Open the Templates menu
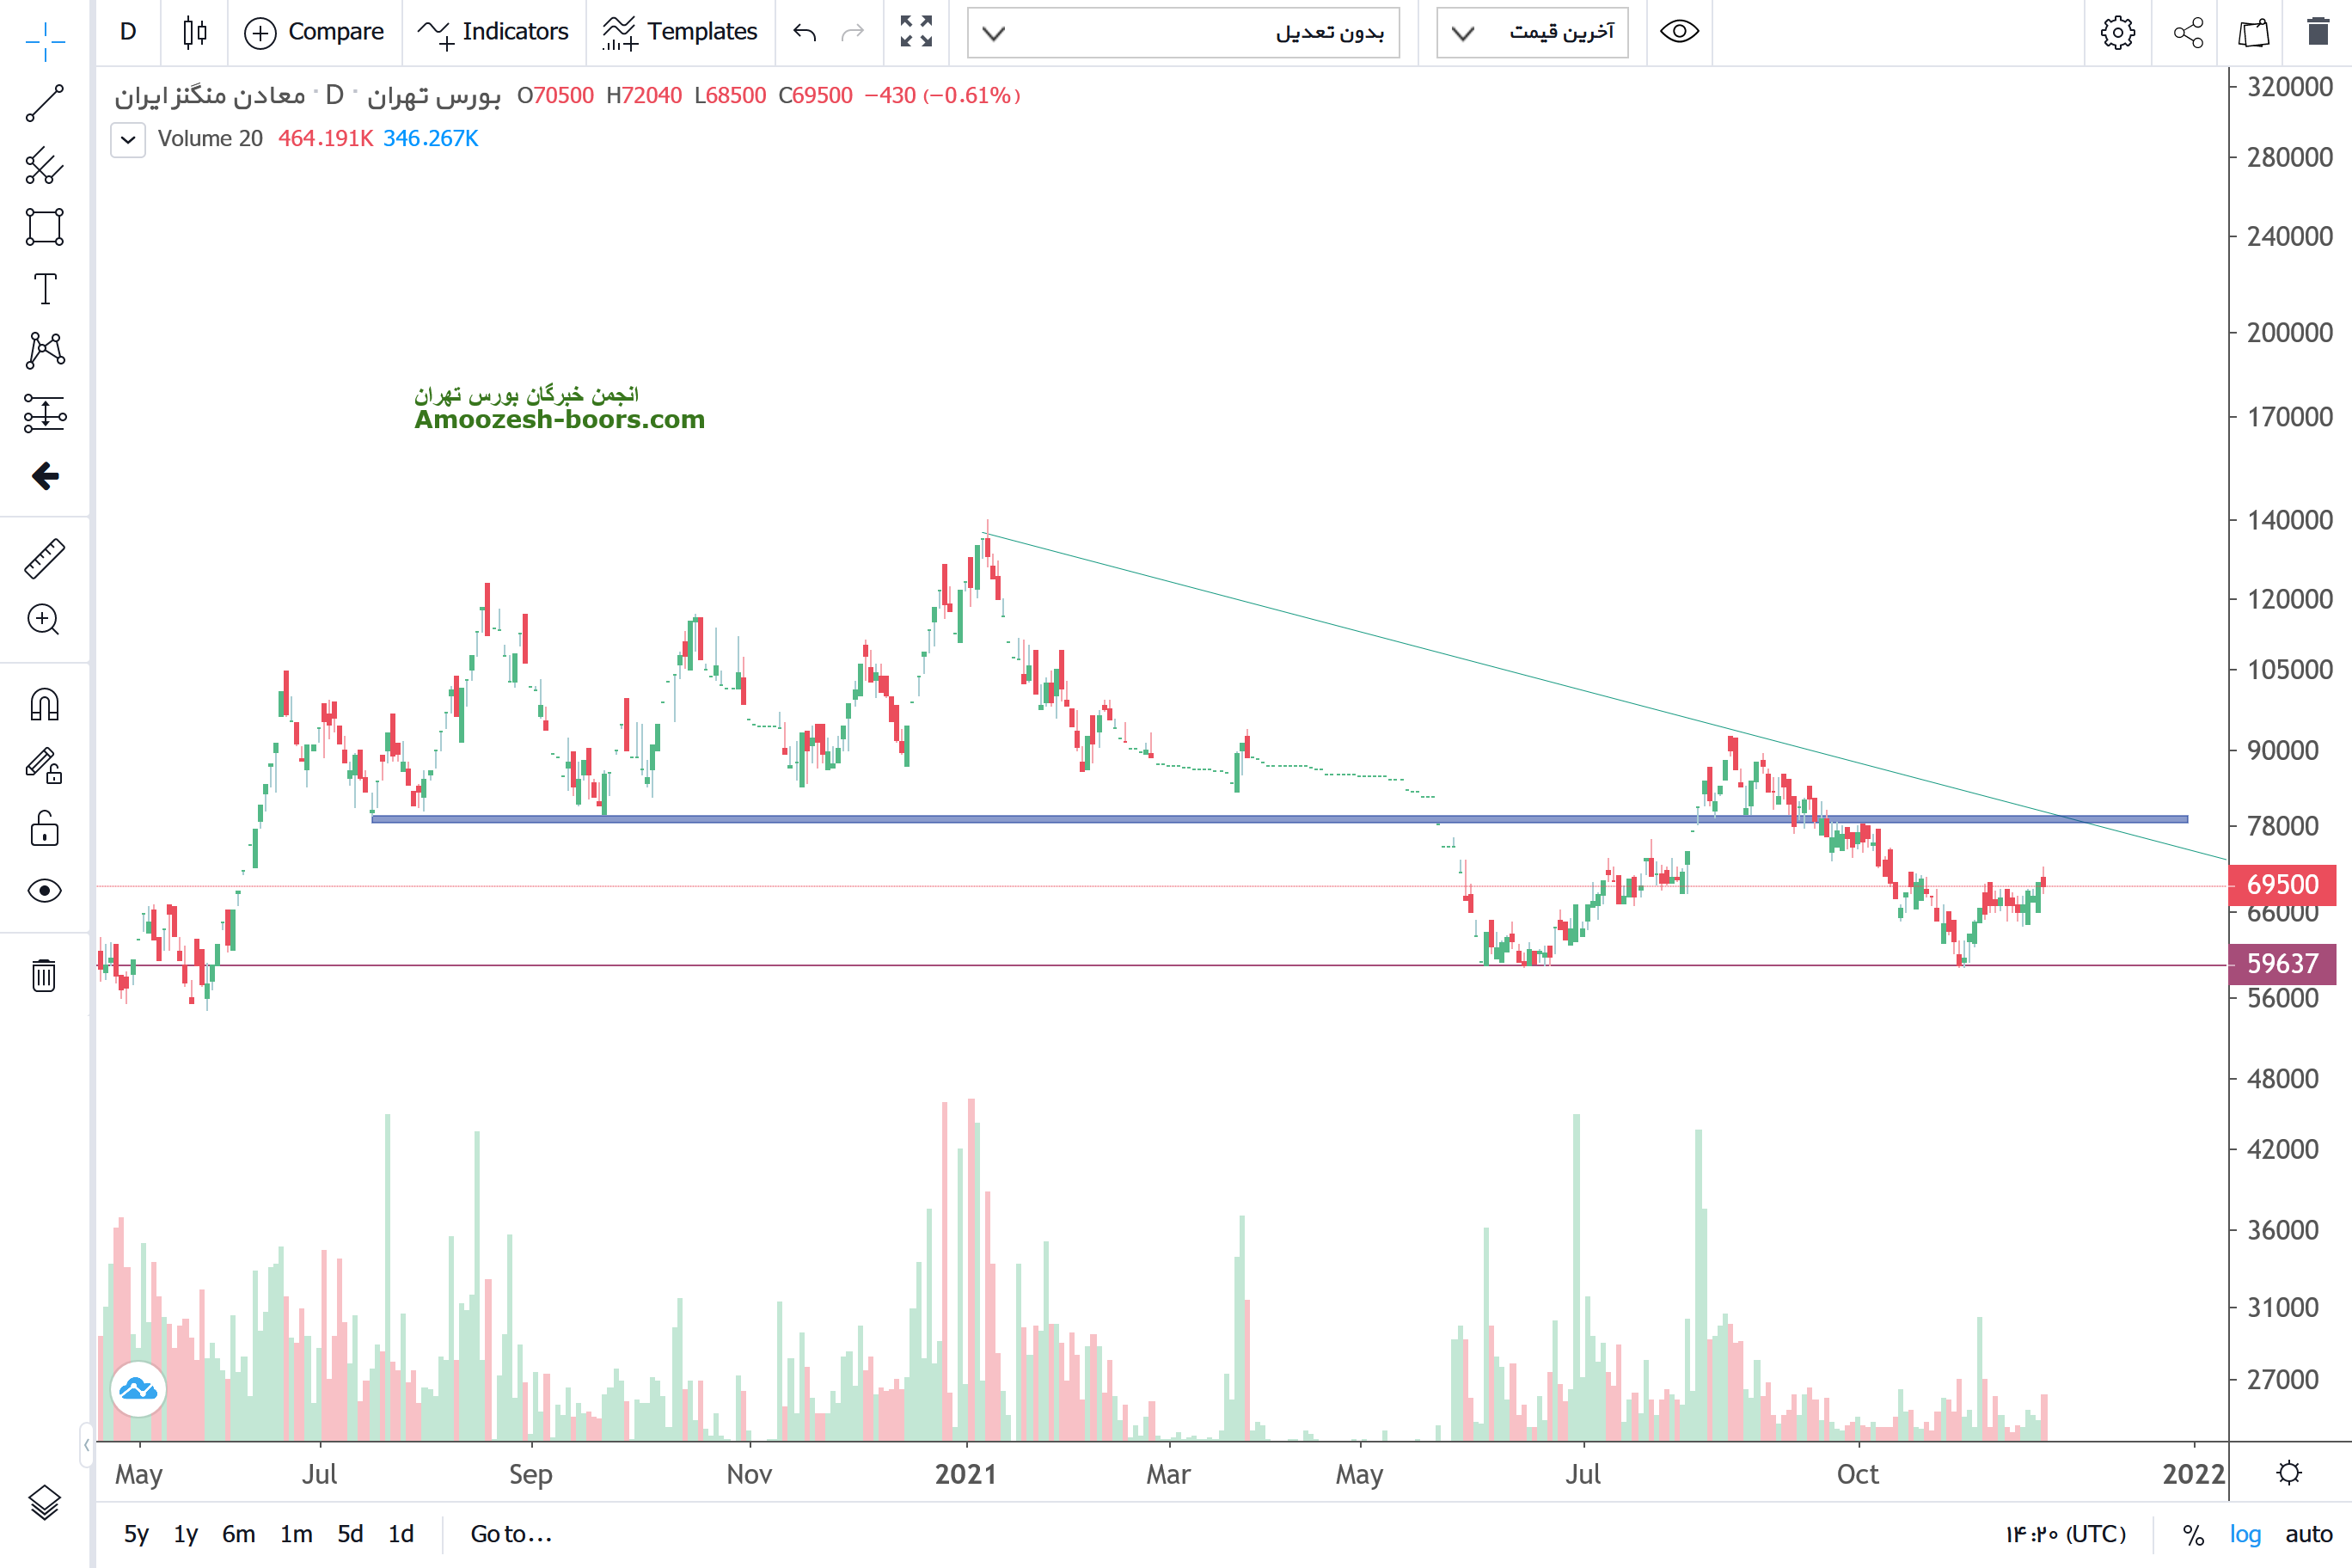This screenshot has width=2352, height=1568. [x=680, y=32]
